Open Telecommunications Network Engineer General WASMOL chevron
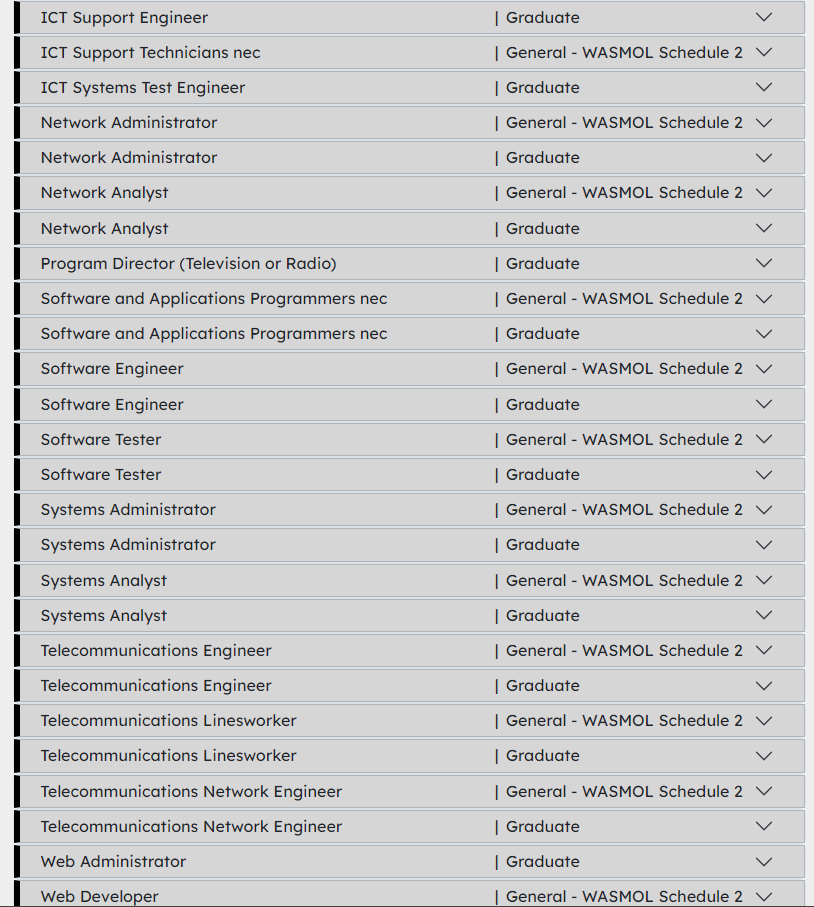The image size is (814, 907). (764, 792)
